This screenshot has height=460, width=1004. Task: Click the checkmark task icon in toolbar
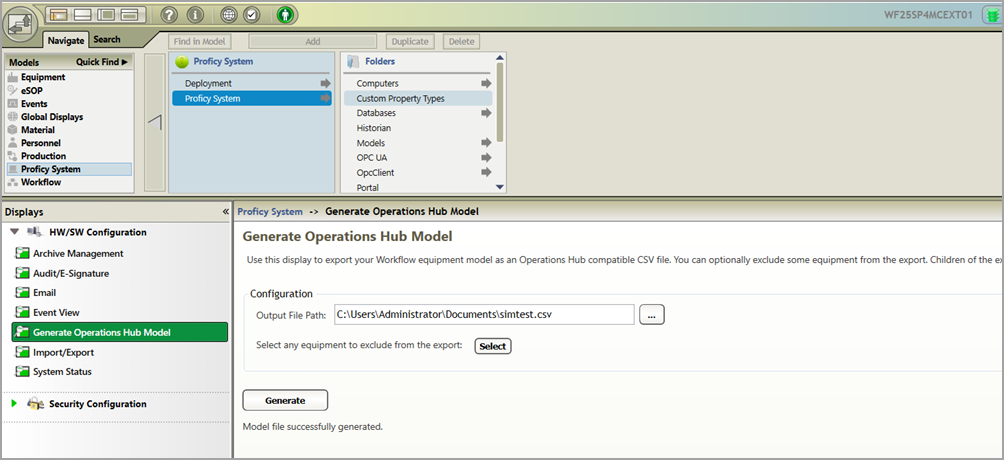click(252, 14)
